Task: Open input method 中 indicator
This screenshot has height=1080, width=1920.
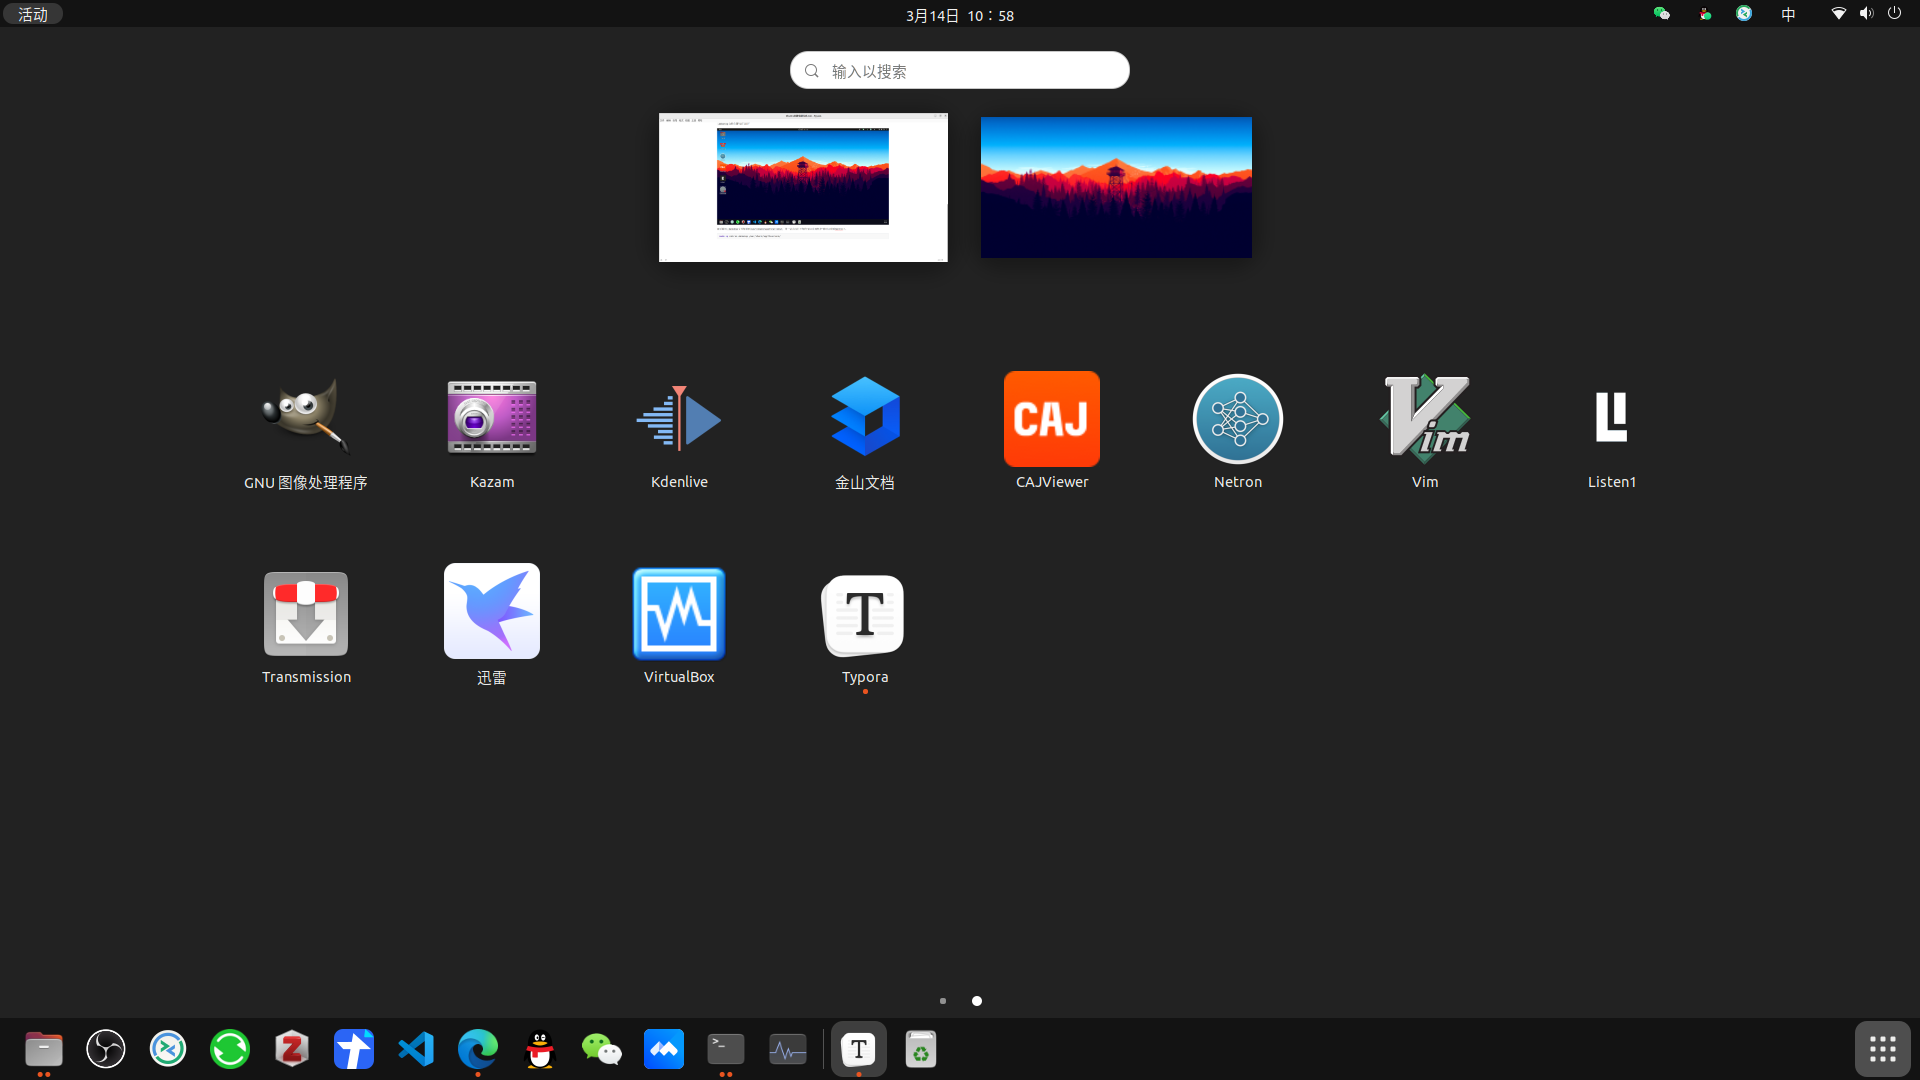Action: (1788, 14)
